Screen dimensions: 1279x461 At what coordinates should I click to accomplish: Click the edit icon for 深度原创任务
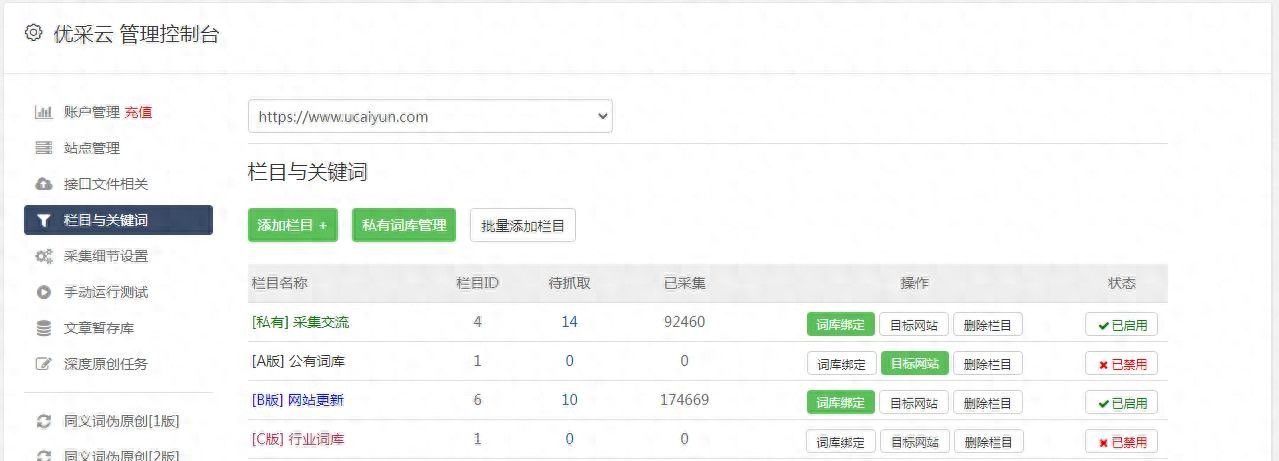[43, 364]
